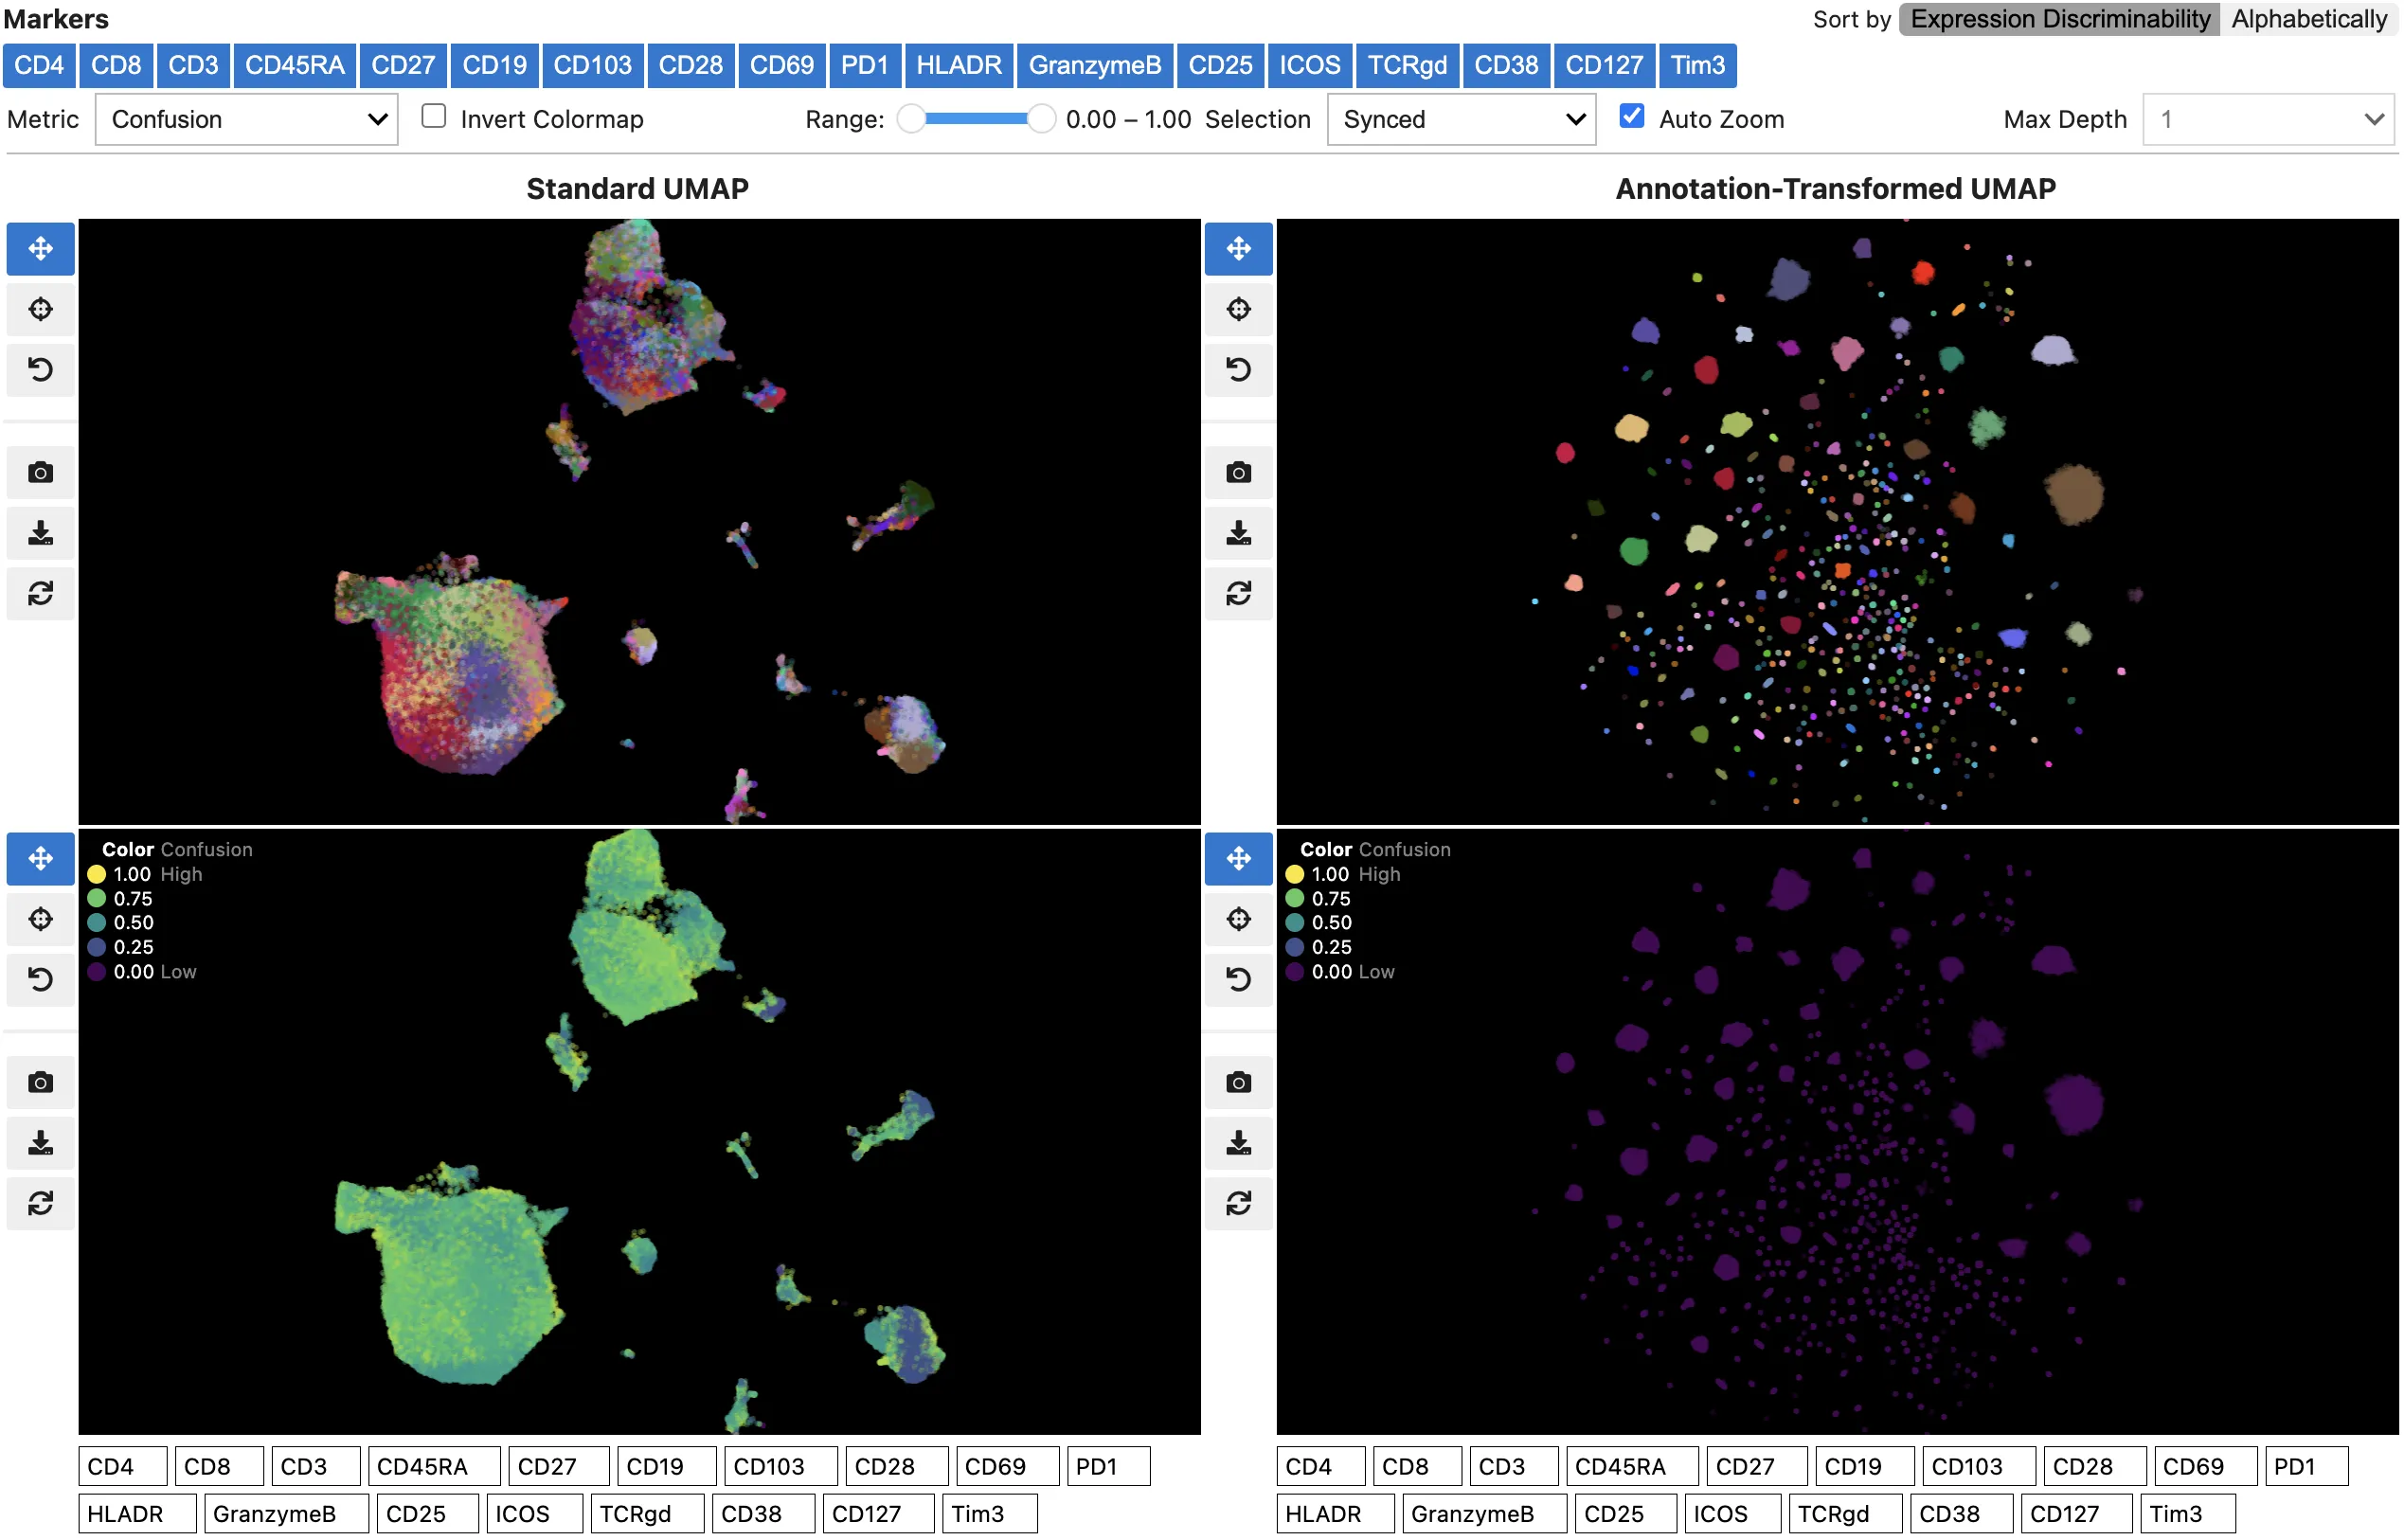Click TCRgd button under Annotation-Transformed UMAP
This screenshot has height=1540, width=2404.
[x=1845, y=1513]
